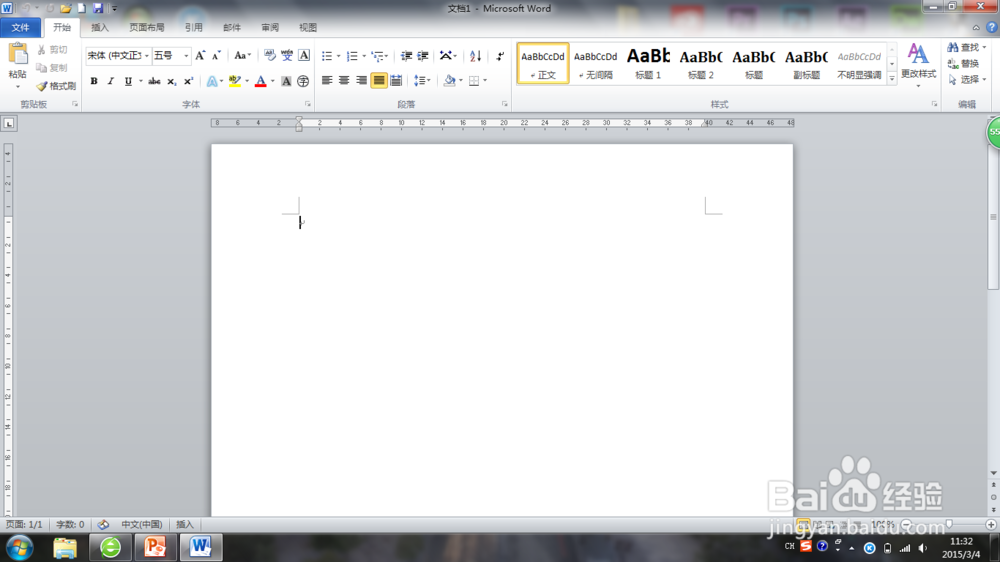The width and height of the screenshot is (1000, 562).
Task: Decrease paragraph indent
Action: (406, 56)
